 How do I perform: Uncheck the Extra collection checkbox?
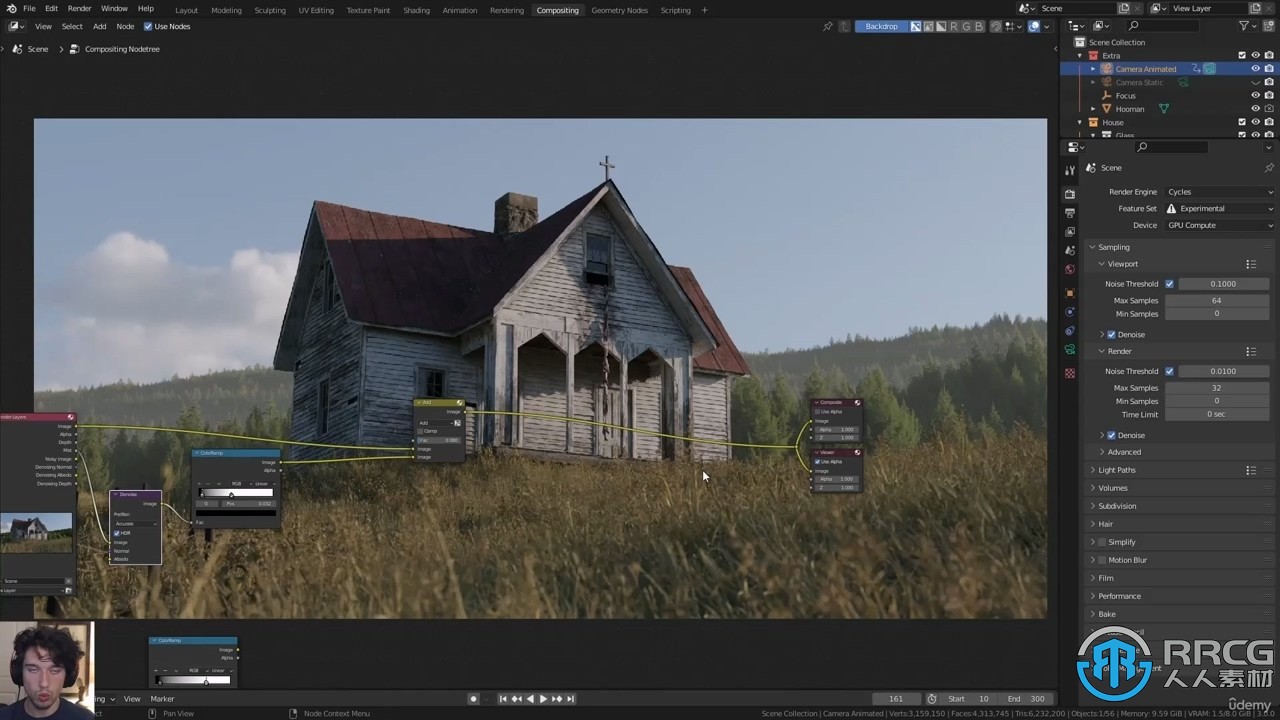click(1242, 56)
